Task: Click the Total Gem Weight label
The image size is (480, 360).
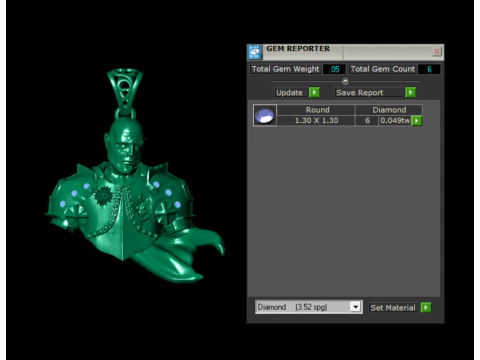Action: (286, 69)
